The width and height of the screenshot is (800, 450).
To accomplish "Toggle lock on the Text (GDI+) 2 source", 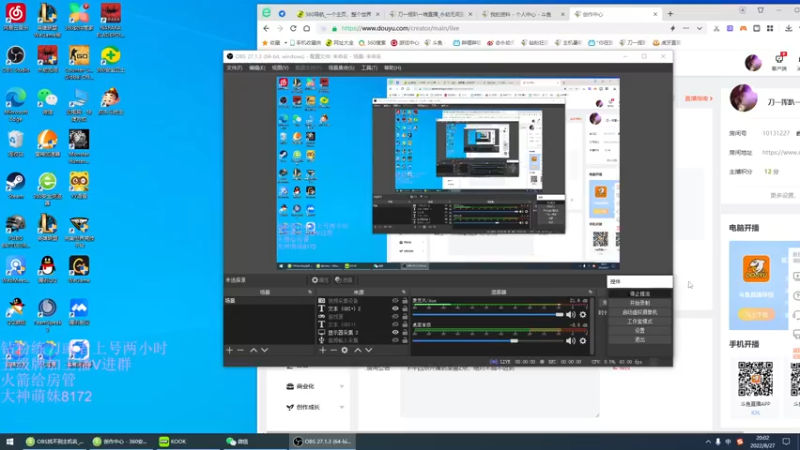I will click(405, 309).
